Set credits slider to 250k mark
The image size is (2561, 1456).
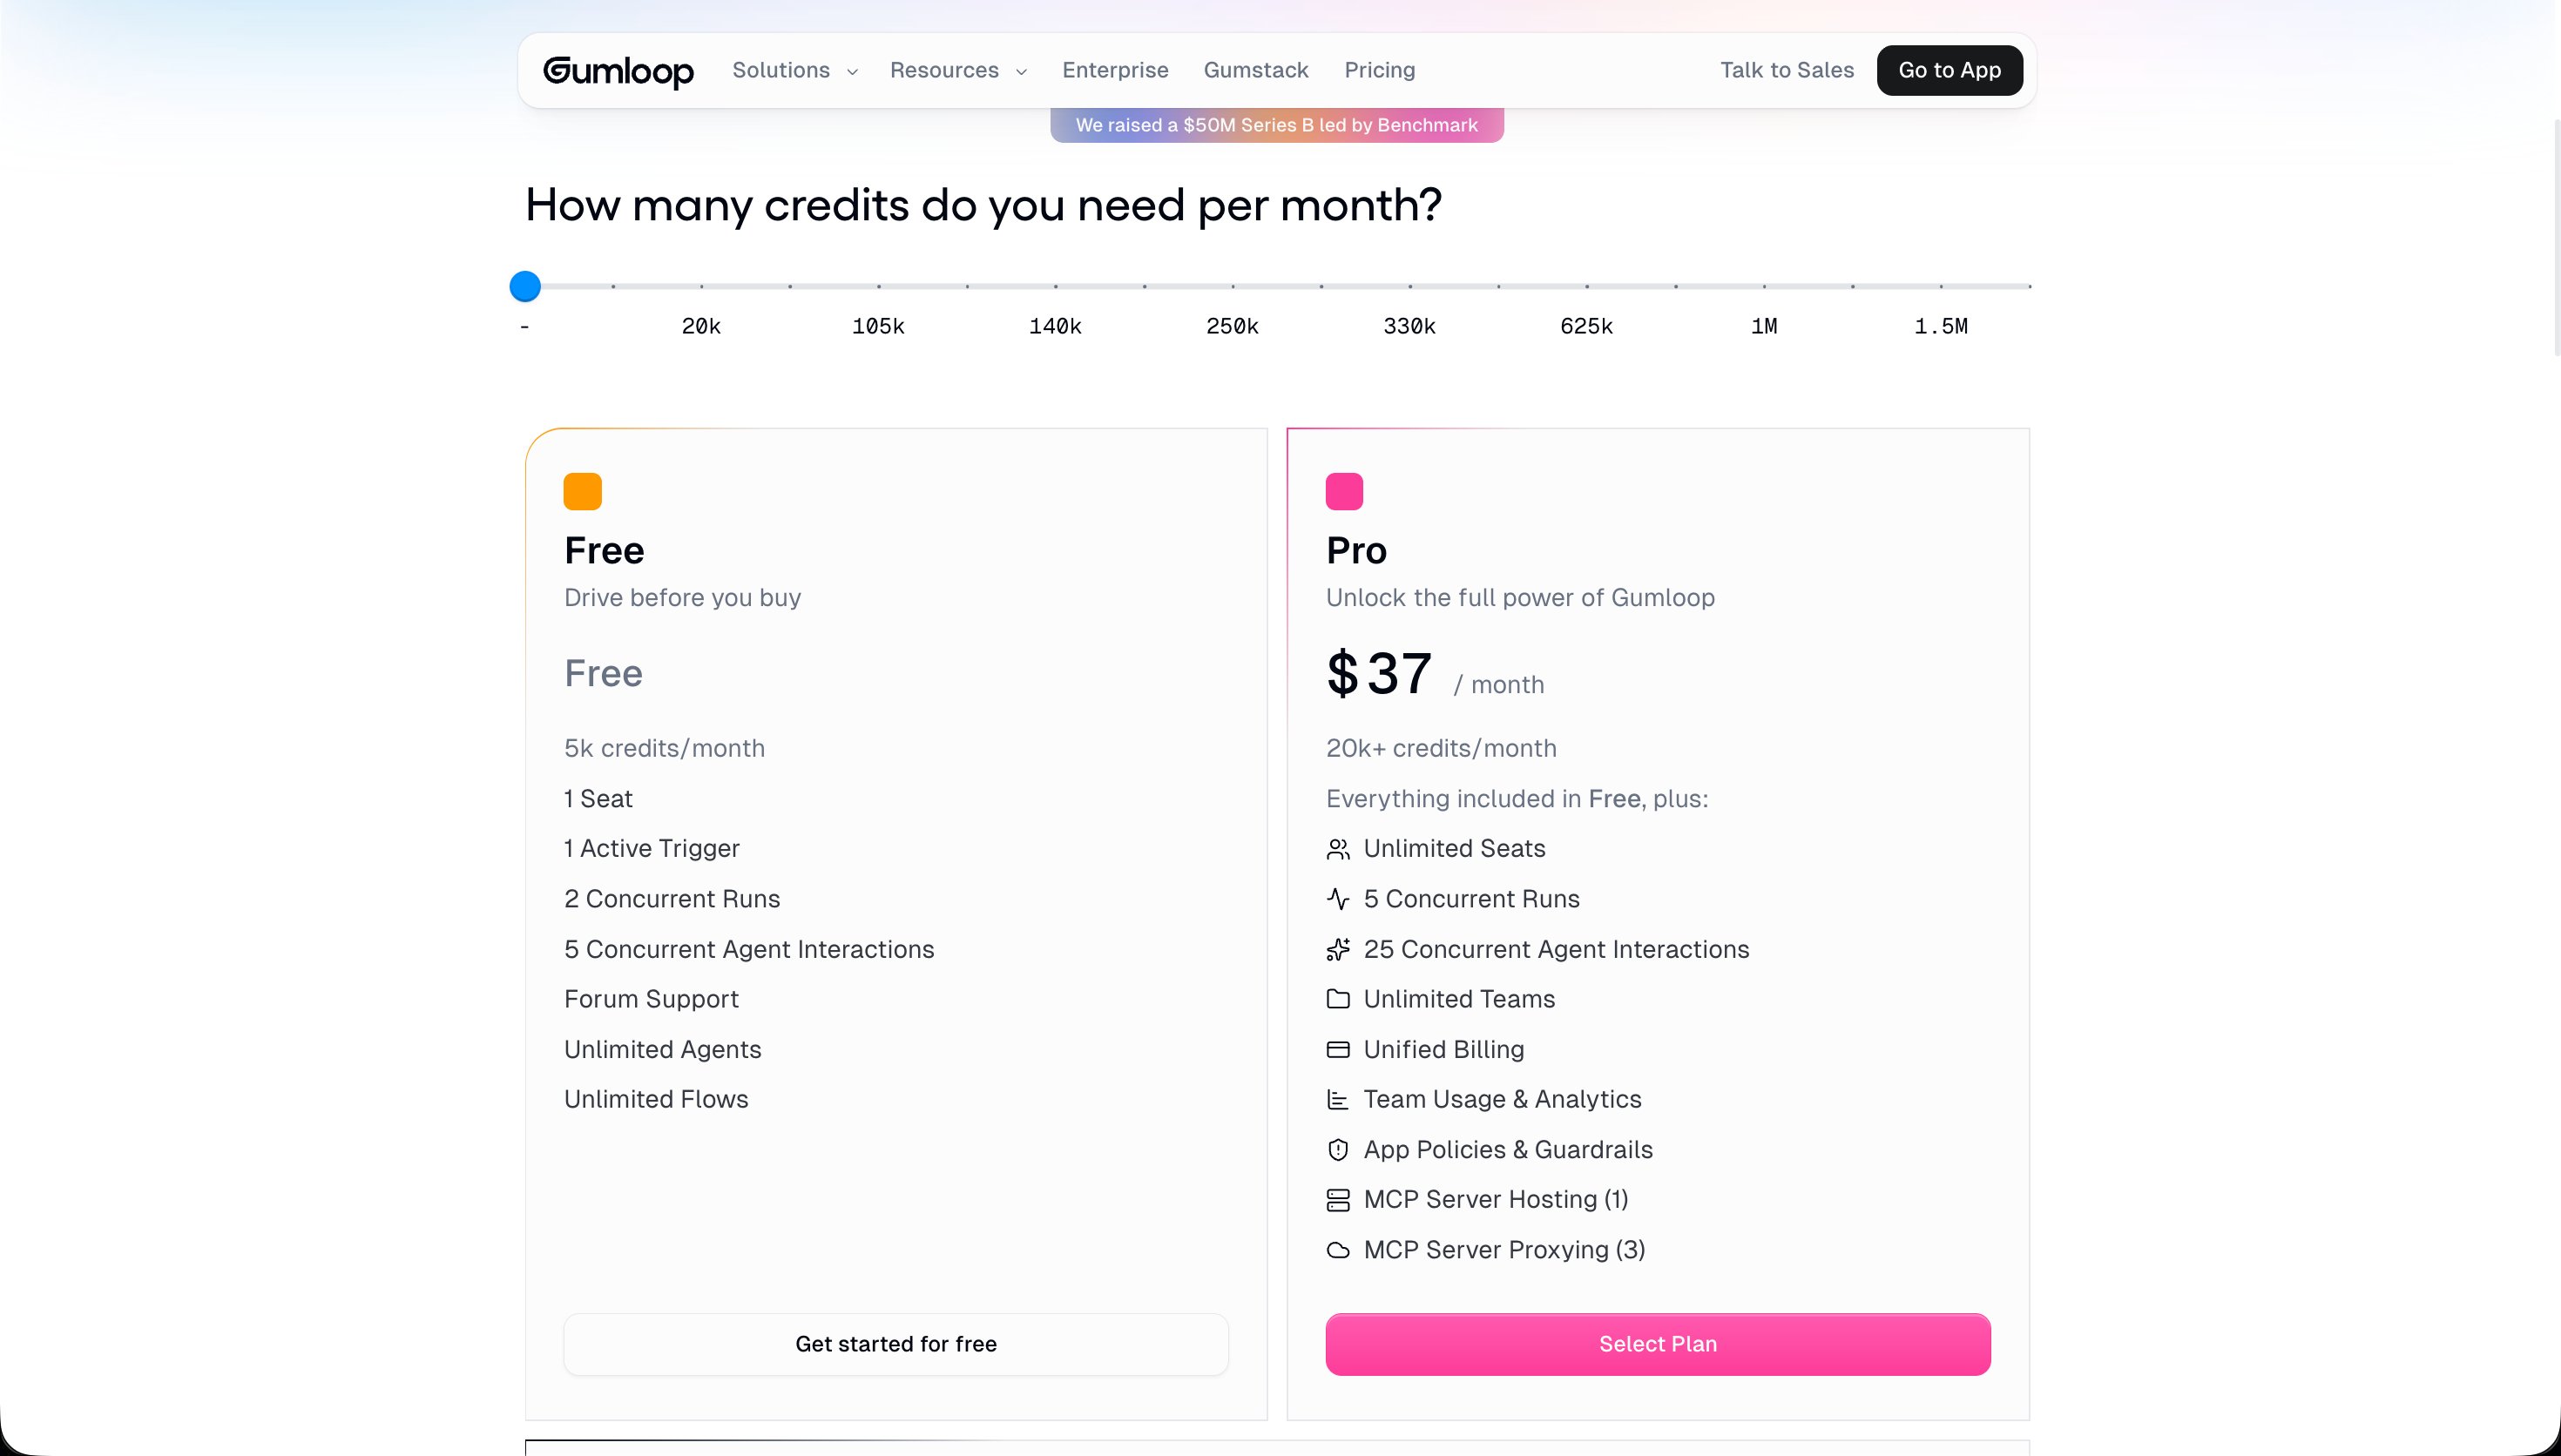coord(1233,287)
